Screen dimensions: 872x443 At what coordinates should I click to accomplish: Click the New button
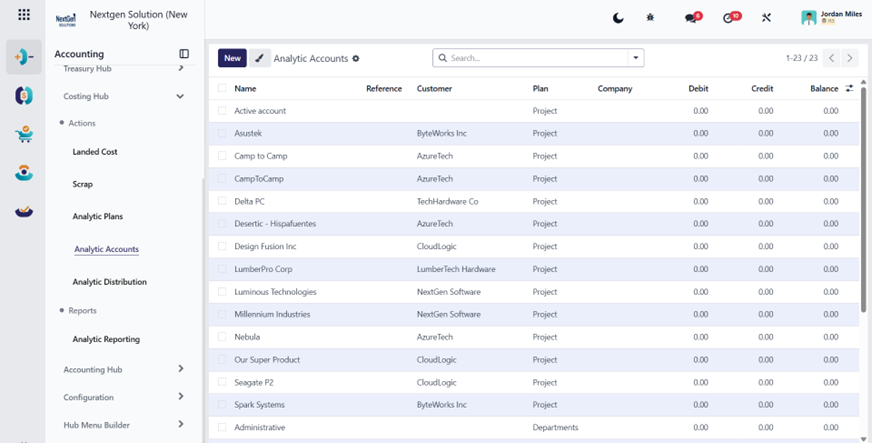(x=232, y=58)
